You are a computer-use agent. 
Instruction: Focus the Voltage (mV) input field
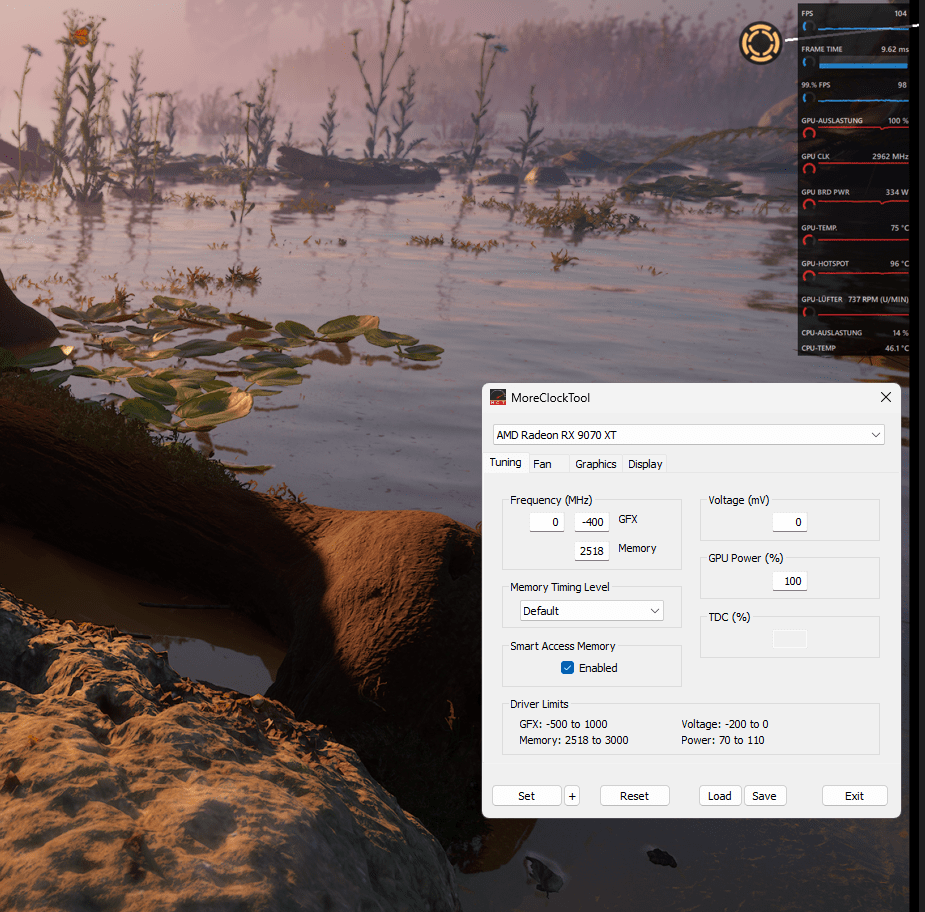(x=790, y=522)
